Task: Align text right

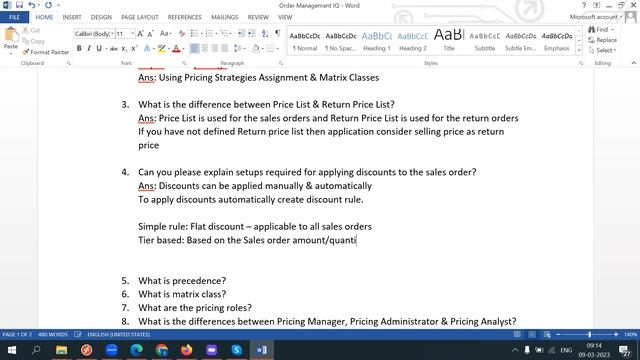Action: 214,49
